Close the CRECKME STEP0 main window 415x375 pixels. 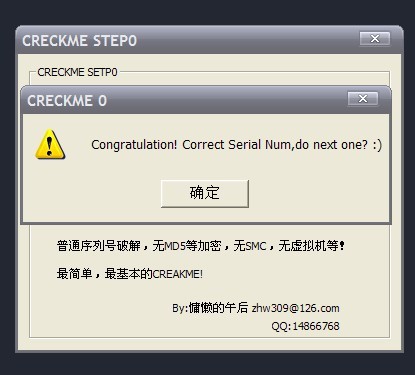(375, 39)
